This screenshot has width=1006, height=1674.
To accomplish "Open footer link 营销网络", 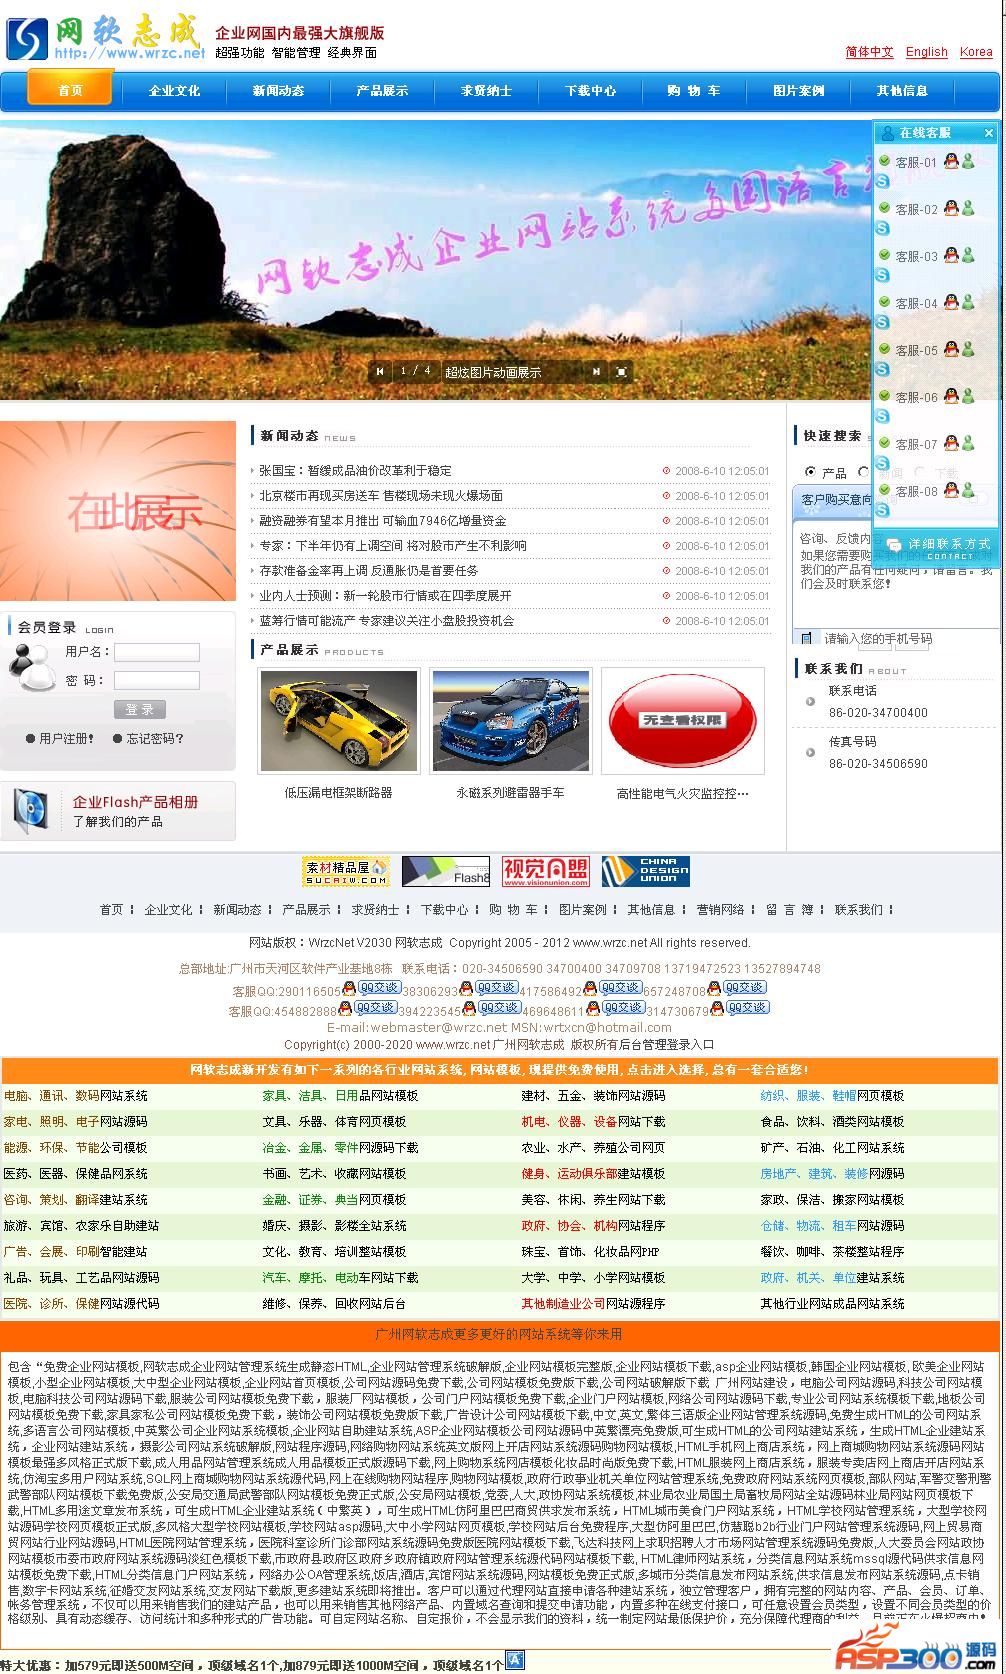I will pyautogui.click(x=721, y=910).
